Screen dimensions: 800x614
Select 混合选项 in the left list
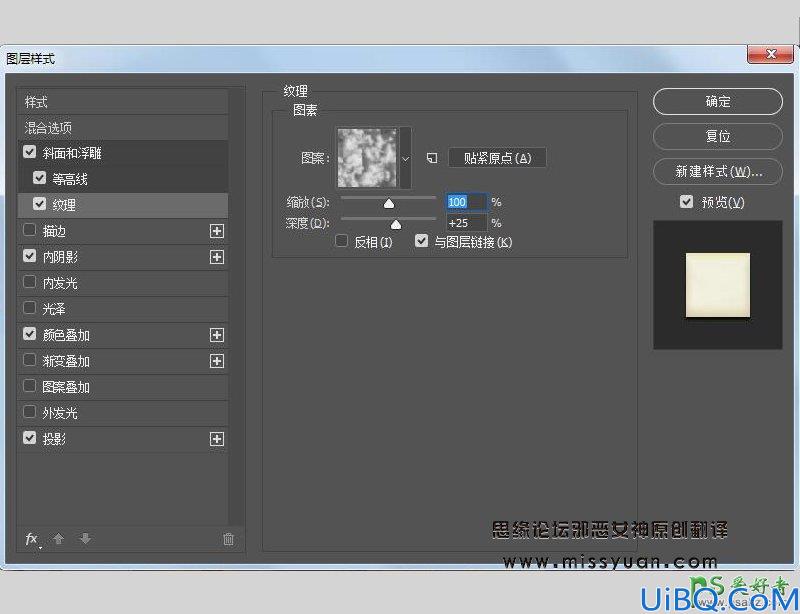tap(123, 128)
